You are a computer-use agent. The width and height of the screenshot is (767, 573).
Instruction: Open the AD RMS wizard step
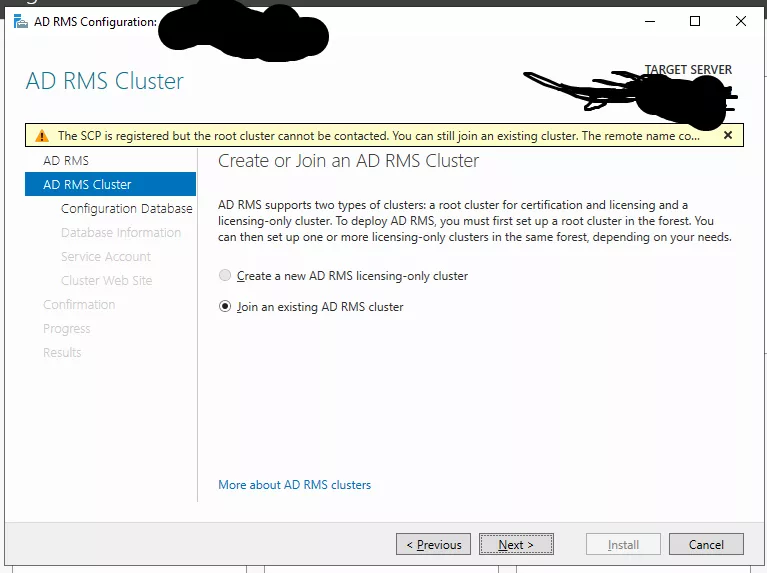(66, 160)
